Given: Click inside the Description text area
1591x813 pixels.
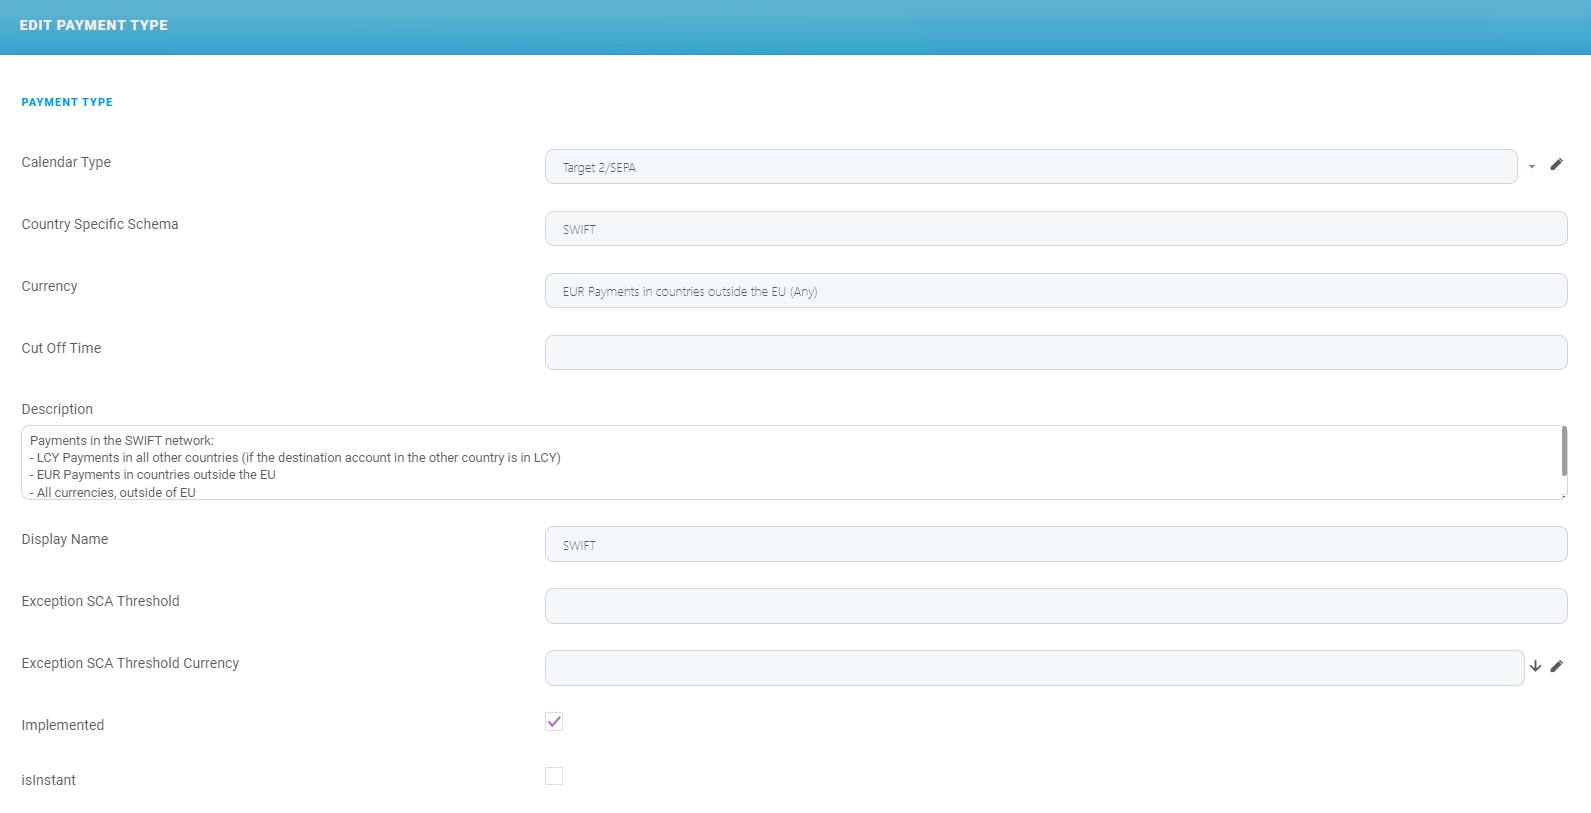Looking at the screenshot, I should 790,463.
